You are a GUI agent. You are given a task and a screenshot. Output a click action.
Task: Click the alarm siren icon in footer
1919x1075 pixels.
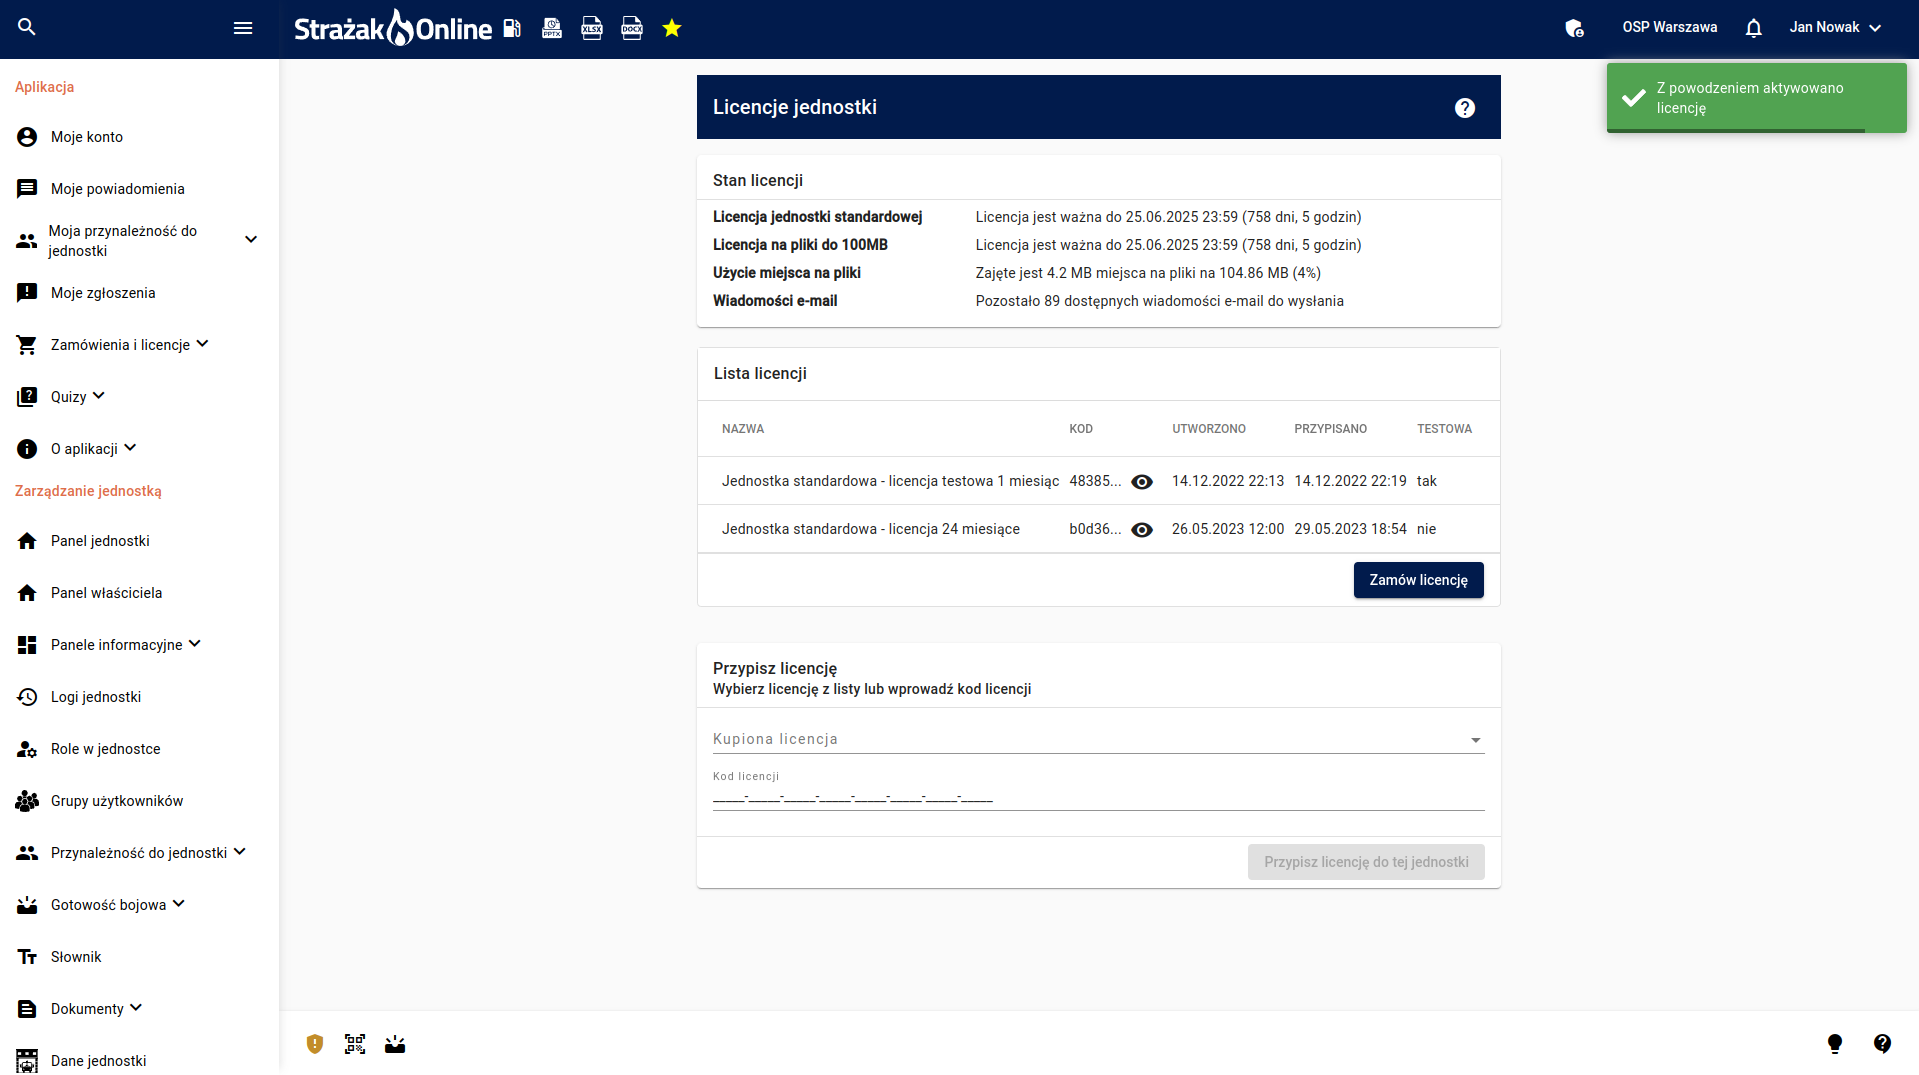pos(395,1044)
